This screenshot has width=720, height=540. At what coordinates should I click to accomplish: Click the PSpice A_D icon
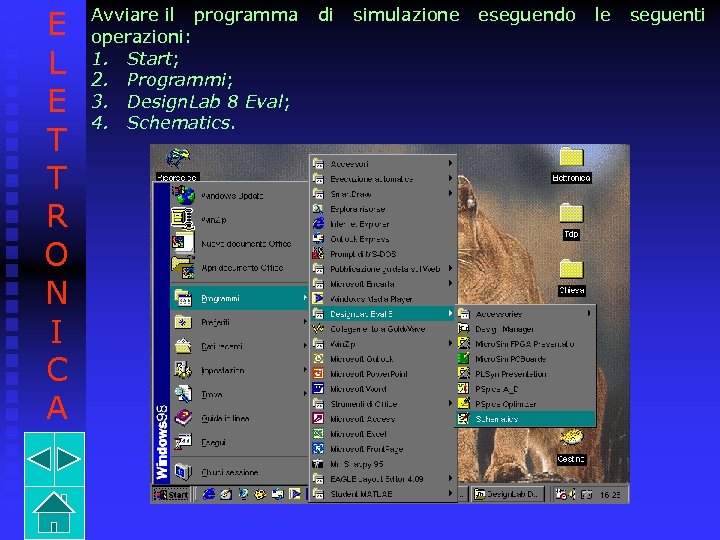[464, 388]
